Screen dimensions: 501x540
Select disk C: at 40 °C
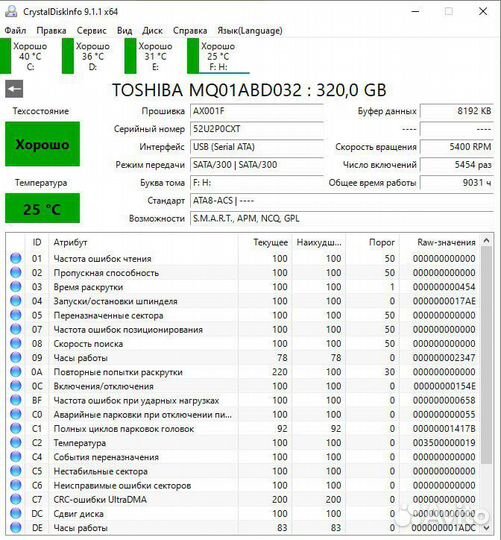coord(24,56)
